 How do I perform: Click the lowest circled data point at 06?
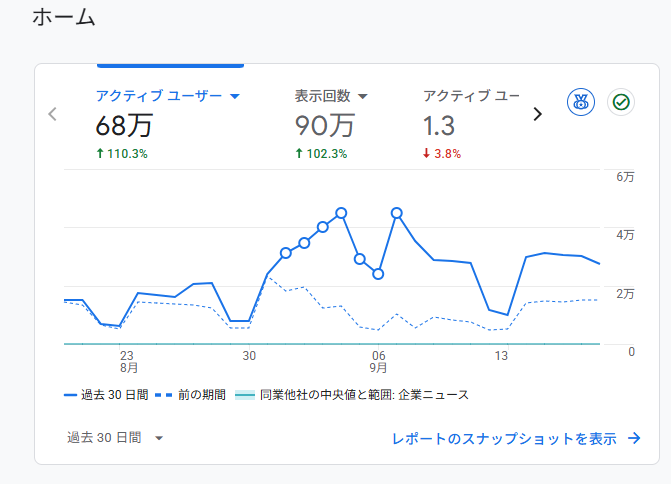[x=378, y=274]
